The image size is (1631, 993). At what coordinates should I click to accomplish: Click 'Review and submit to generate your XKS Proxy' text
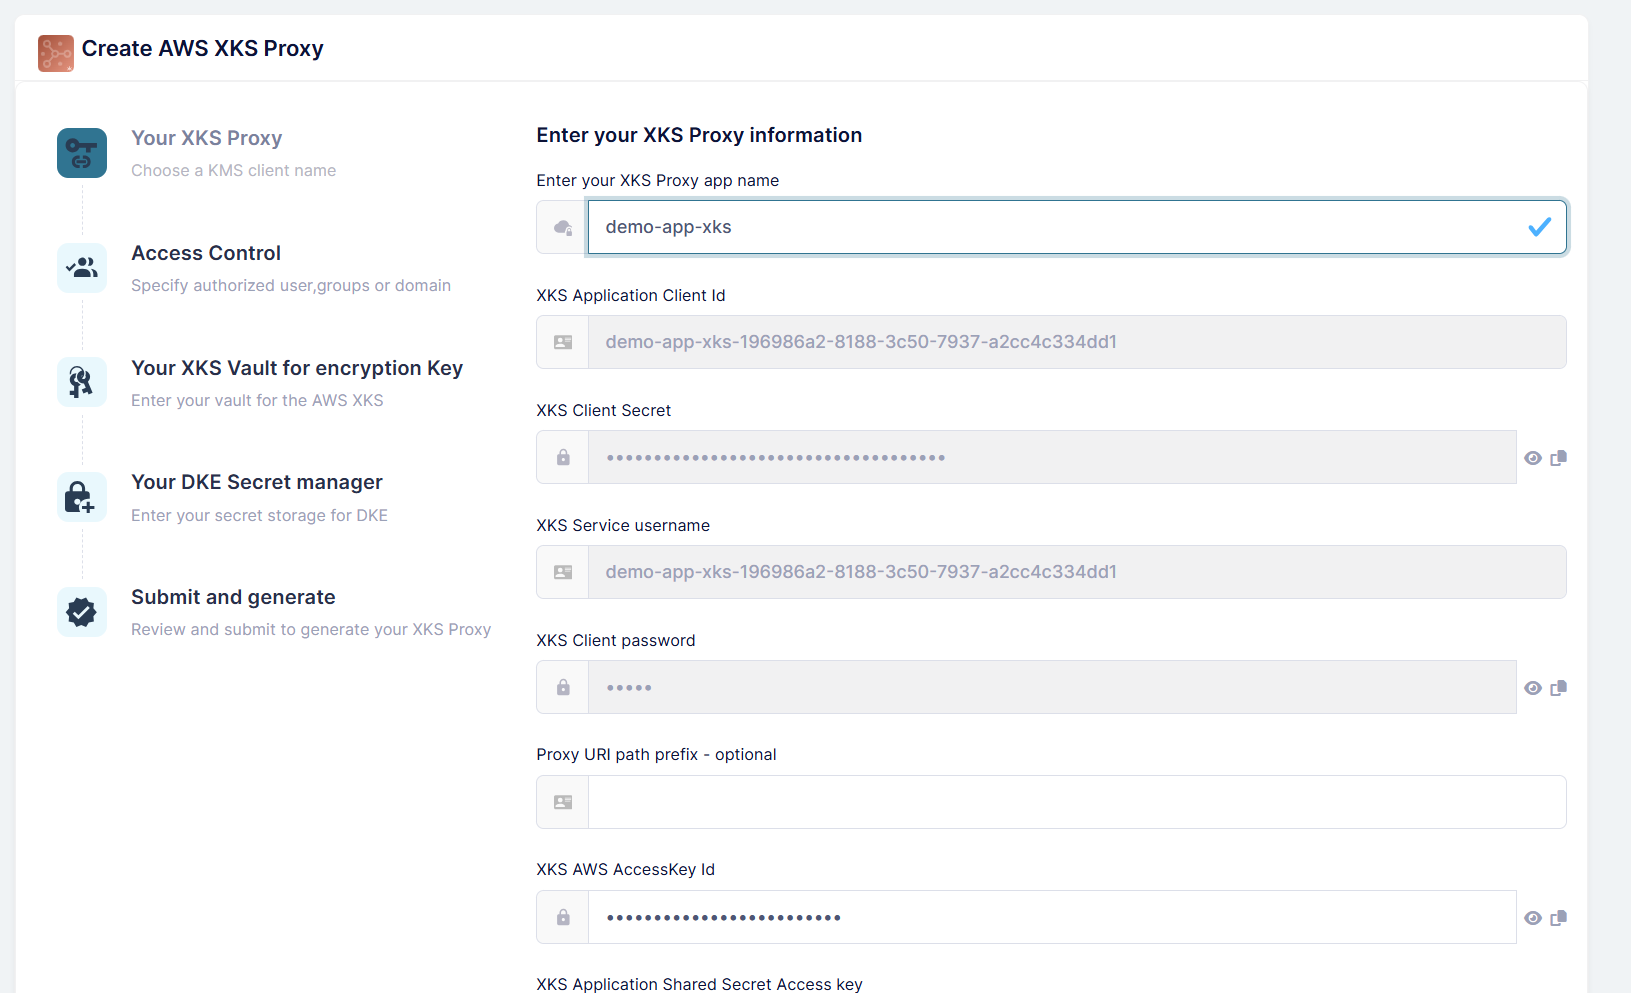pyautogui.click(x=311, y=629)
